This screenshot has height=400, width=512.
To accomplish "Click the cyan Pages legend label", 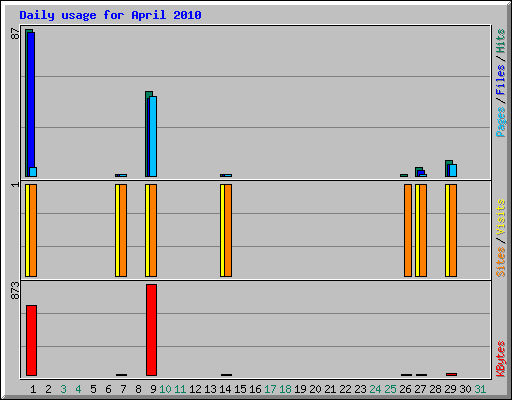I will click(501, 122).
